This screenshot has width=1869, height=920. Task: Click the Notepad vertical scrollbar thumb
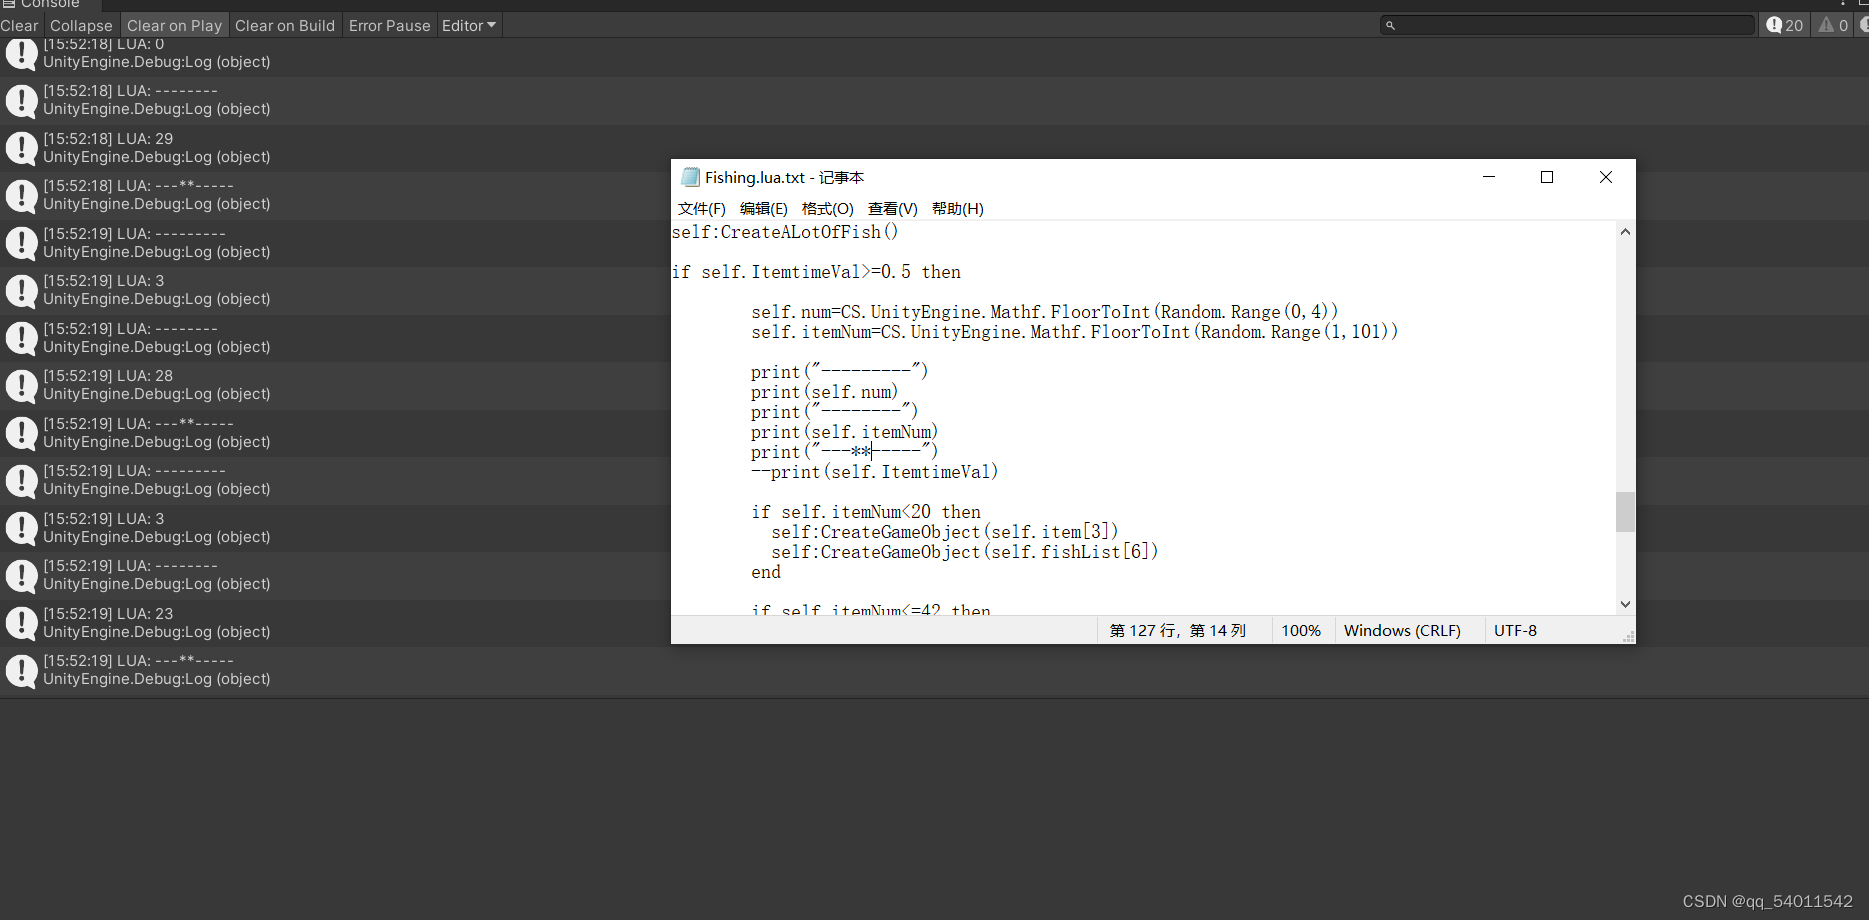[x=1625, y=512]
